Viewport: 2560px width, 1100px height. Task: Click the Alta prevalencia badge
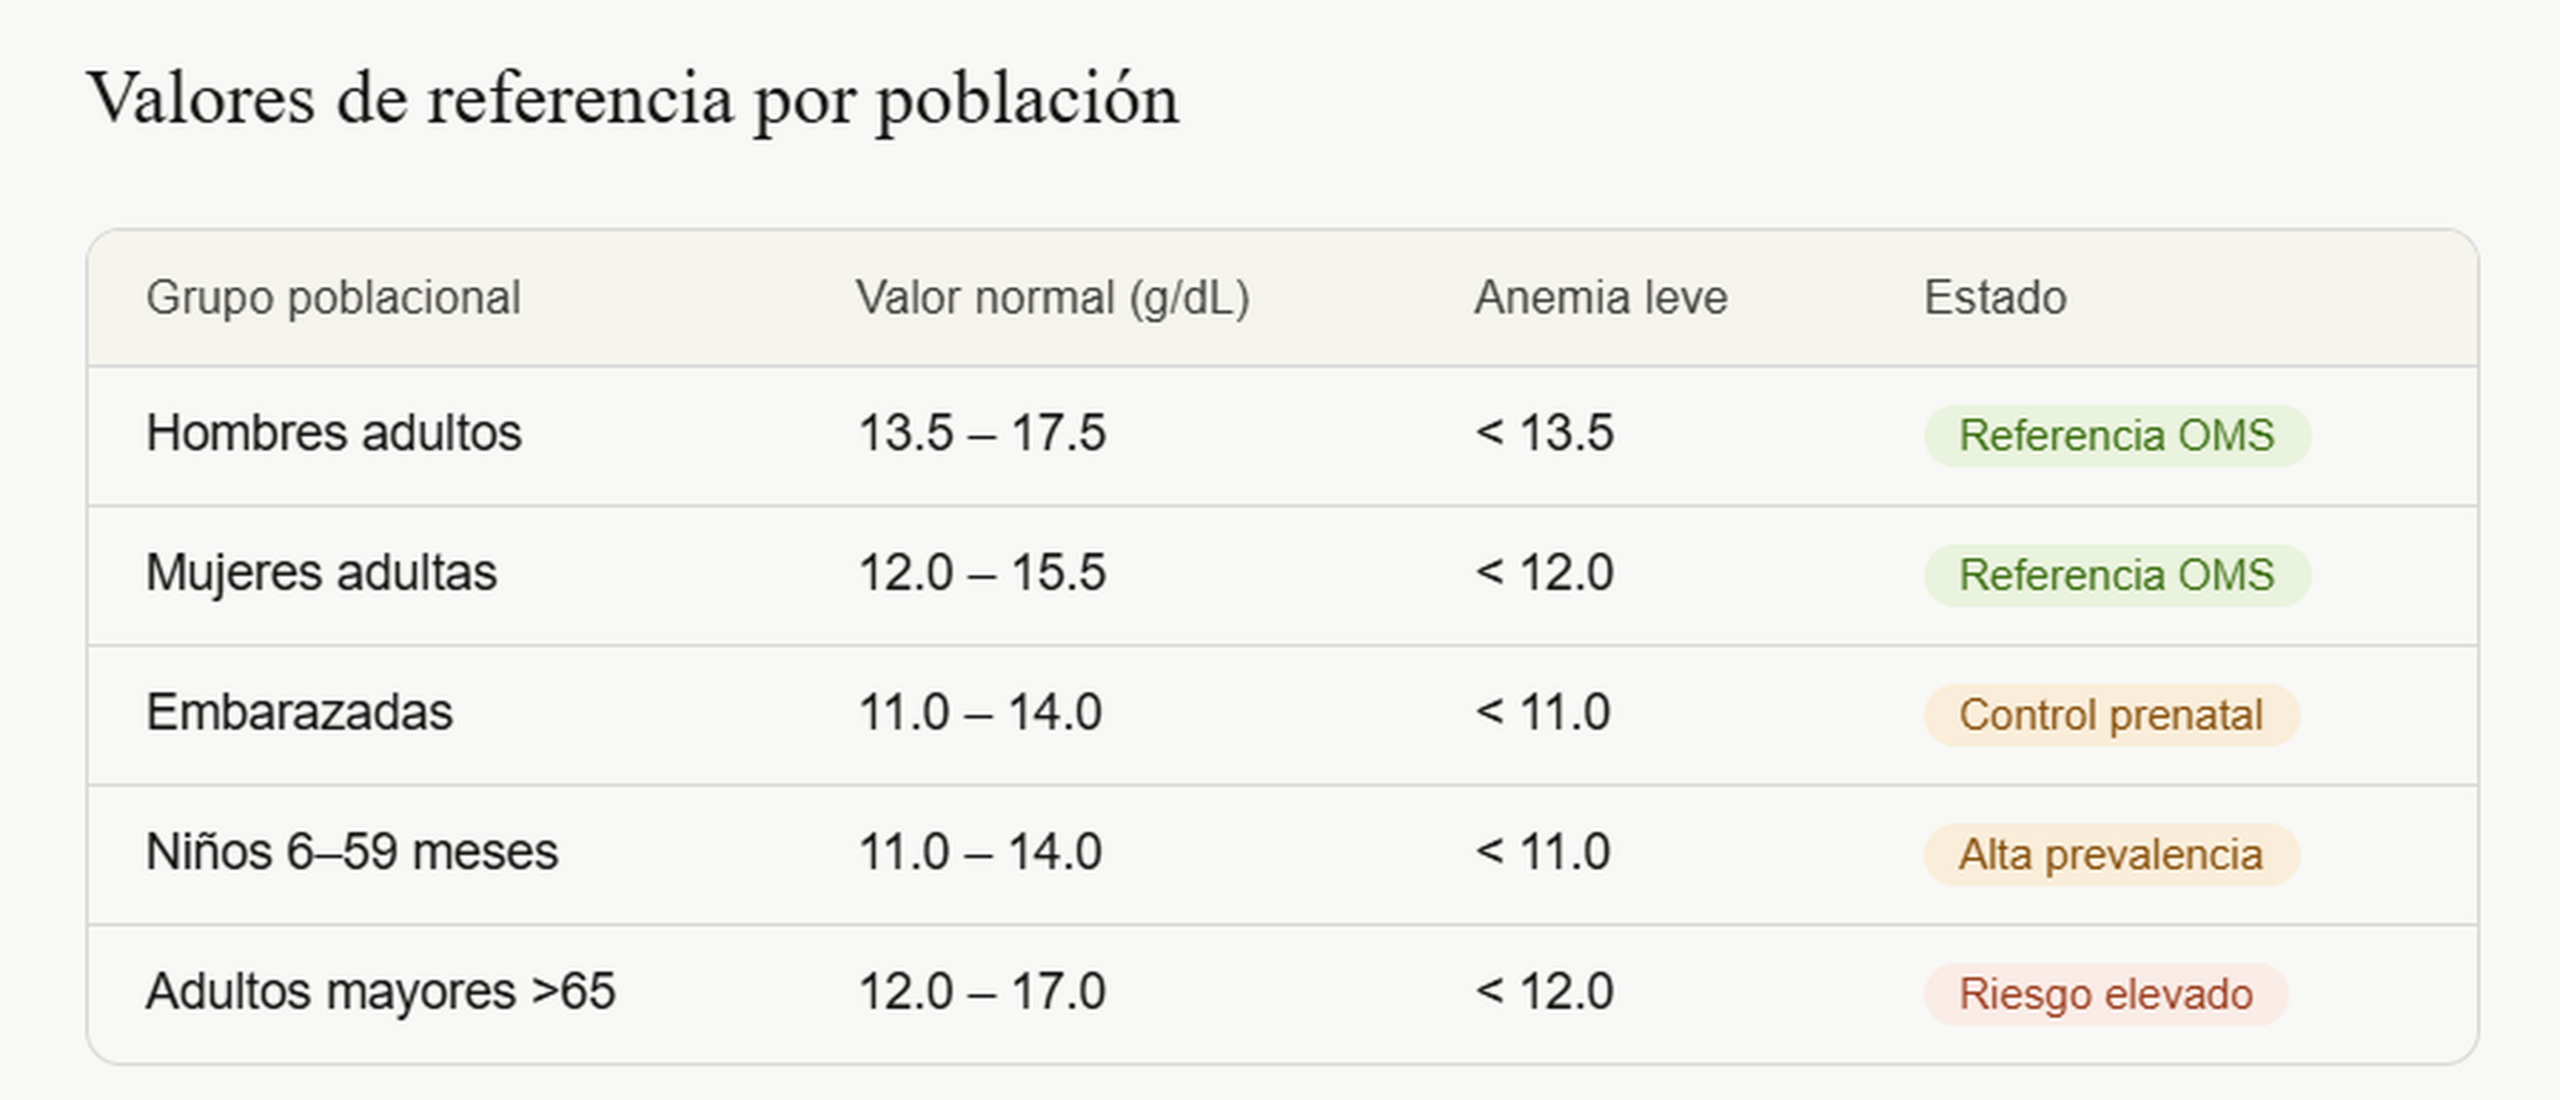pyautogui.click(x=2111, y=855)
